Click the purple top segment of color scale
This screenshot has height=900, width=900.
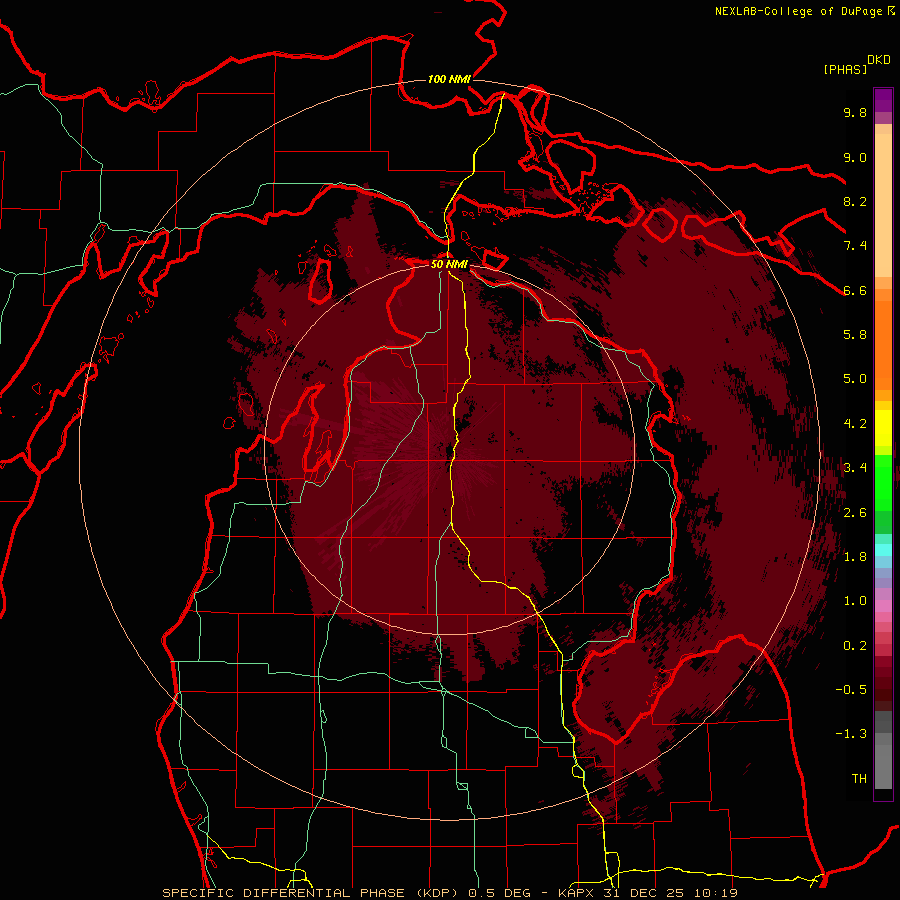[x=883, y=100]
